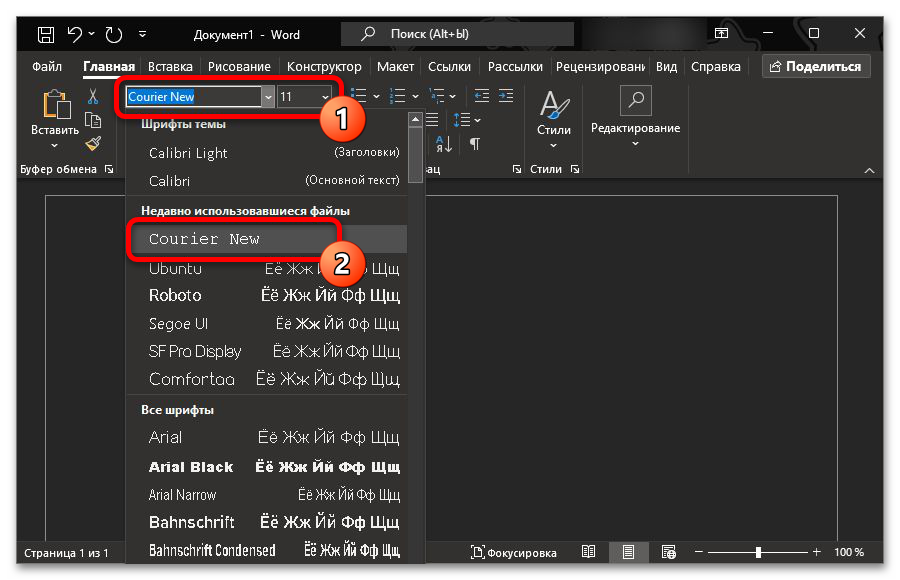Select Calibri Light theme font
This screenshot has width=900, height=580.
(266, 153)
